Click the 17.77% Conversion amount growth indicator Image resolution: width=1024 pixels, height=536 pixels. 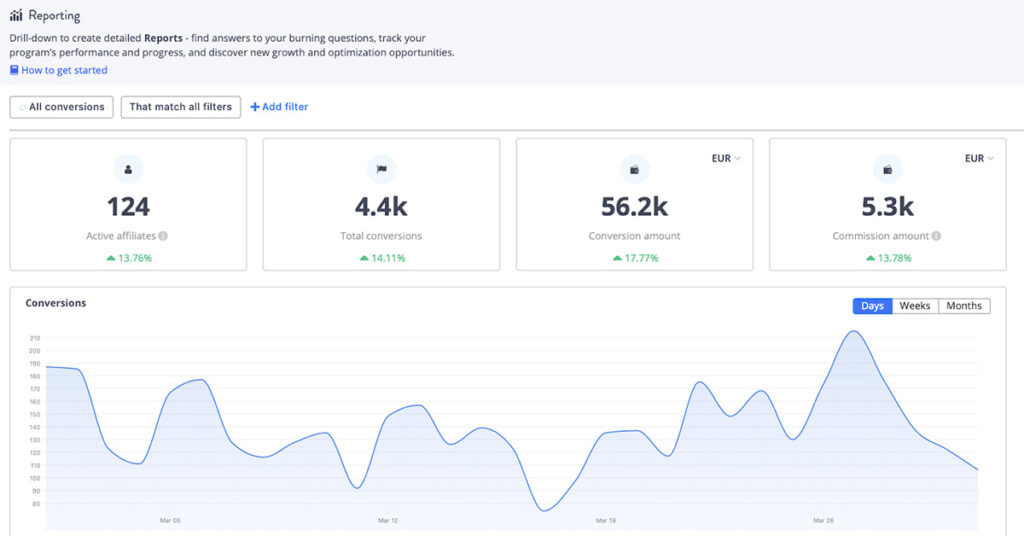[634, 258]
